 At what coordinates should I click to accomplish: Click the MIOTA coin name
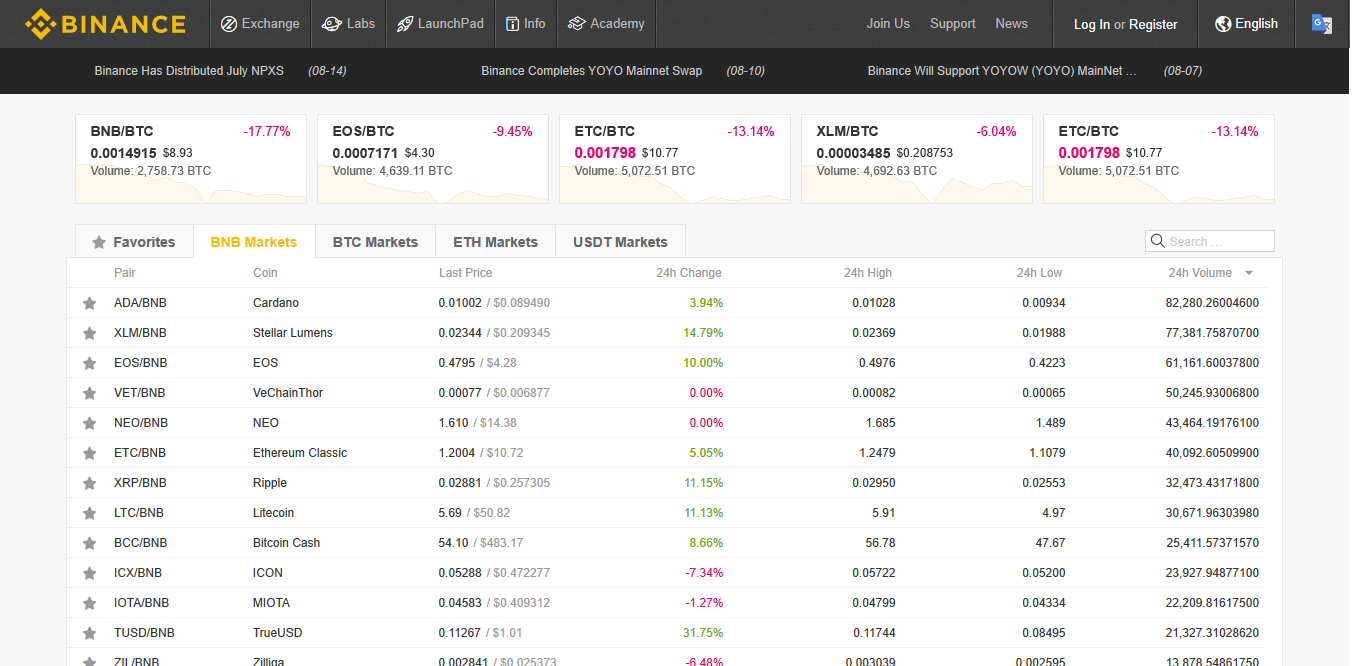coord(272,603)
